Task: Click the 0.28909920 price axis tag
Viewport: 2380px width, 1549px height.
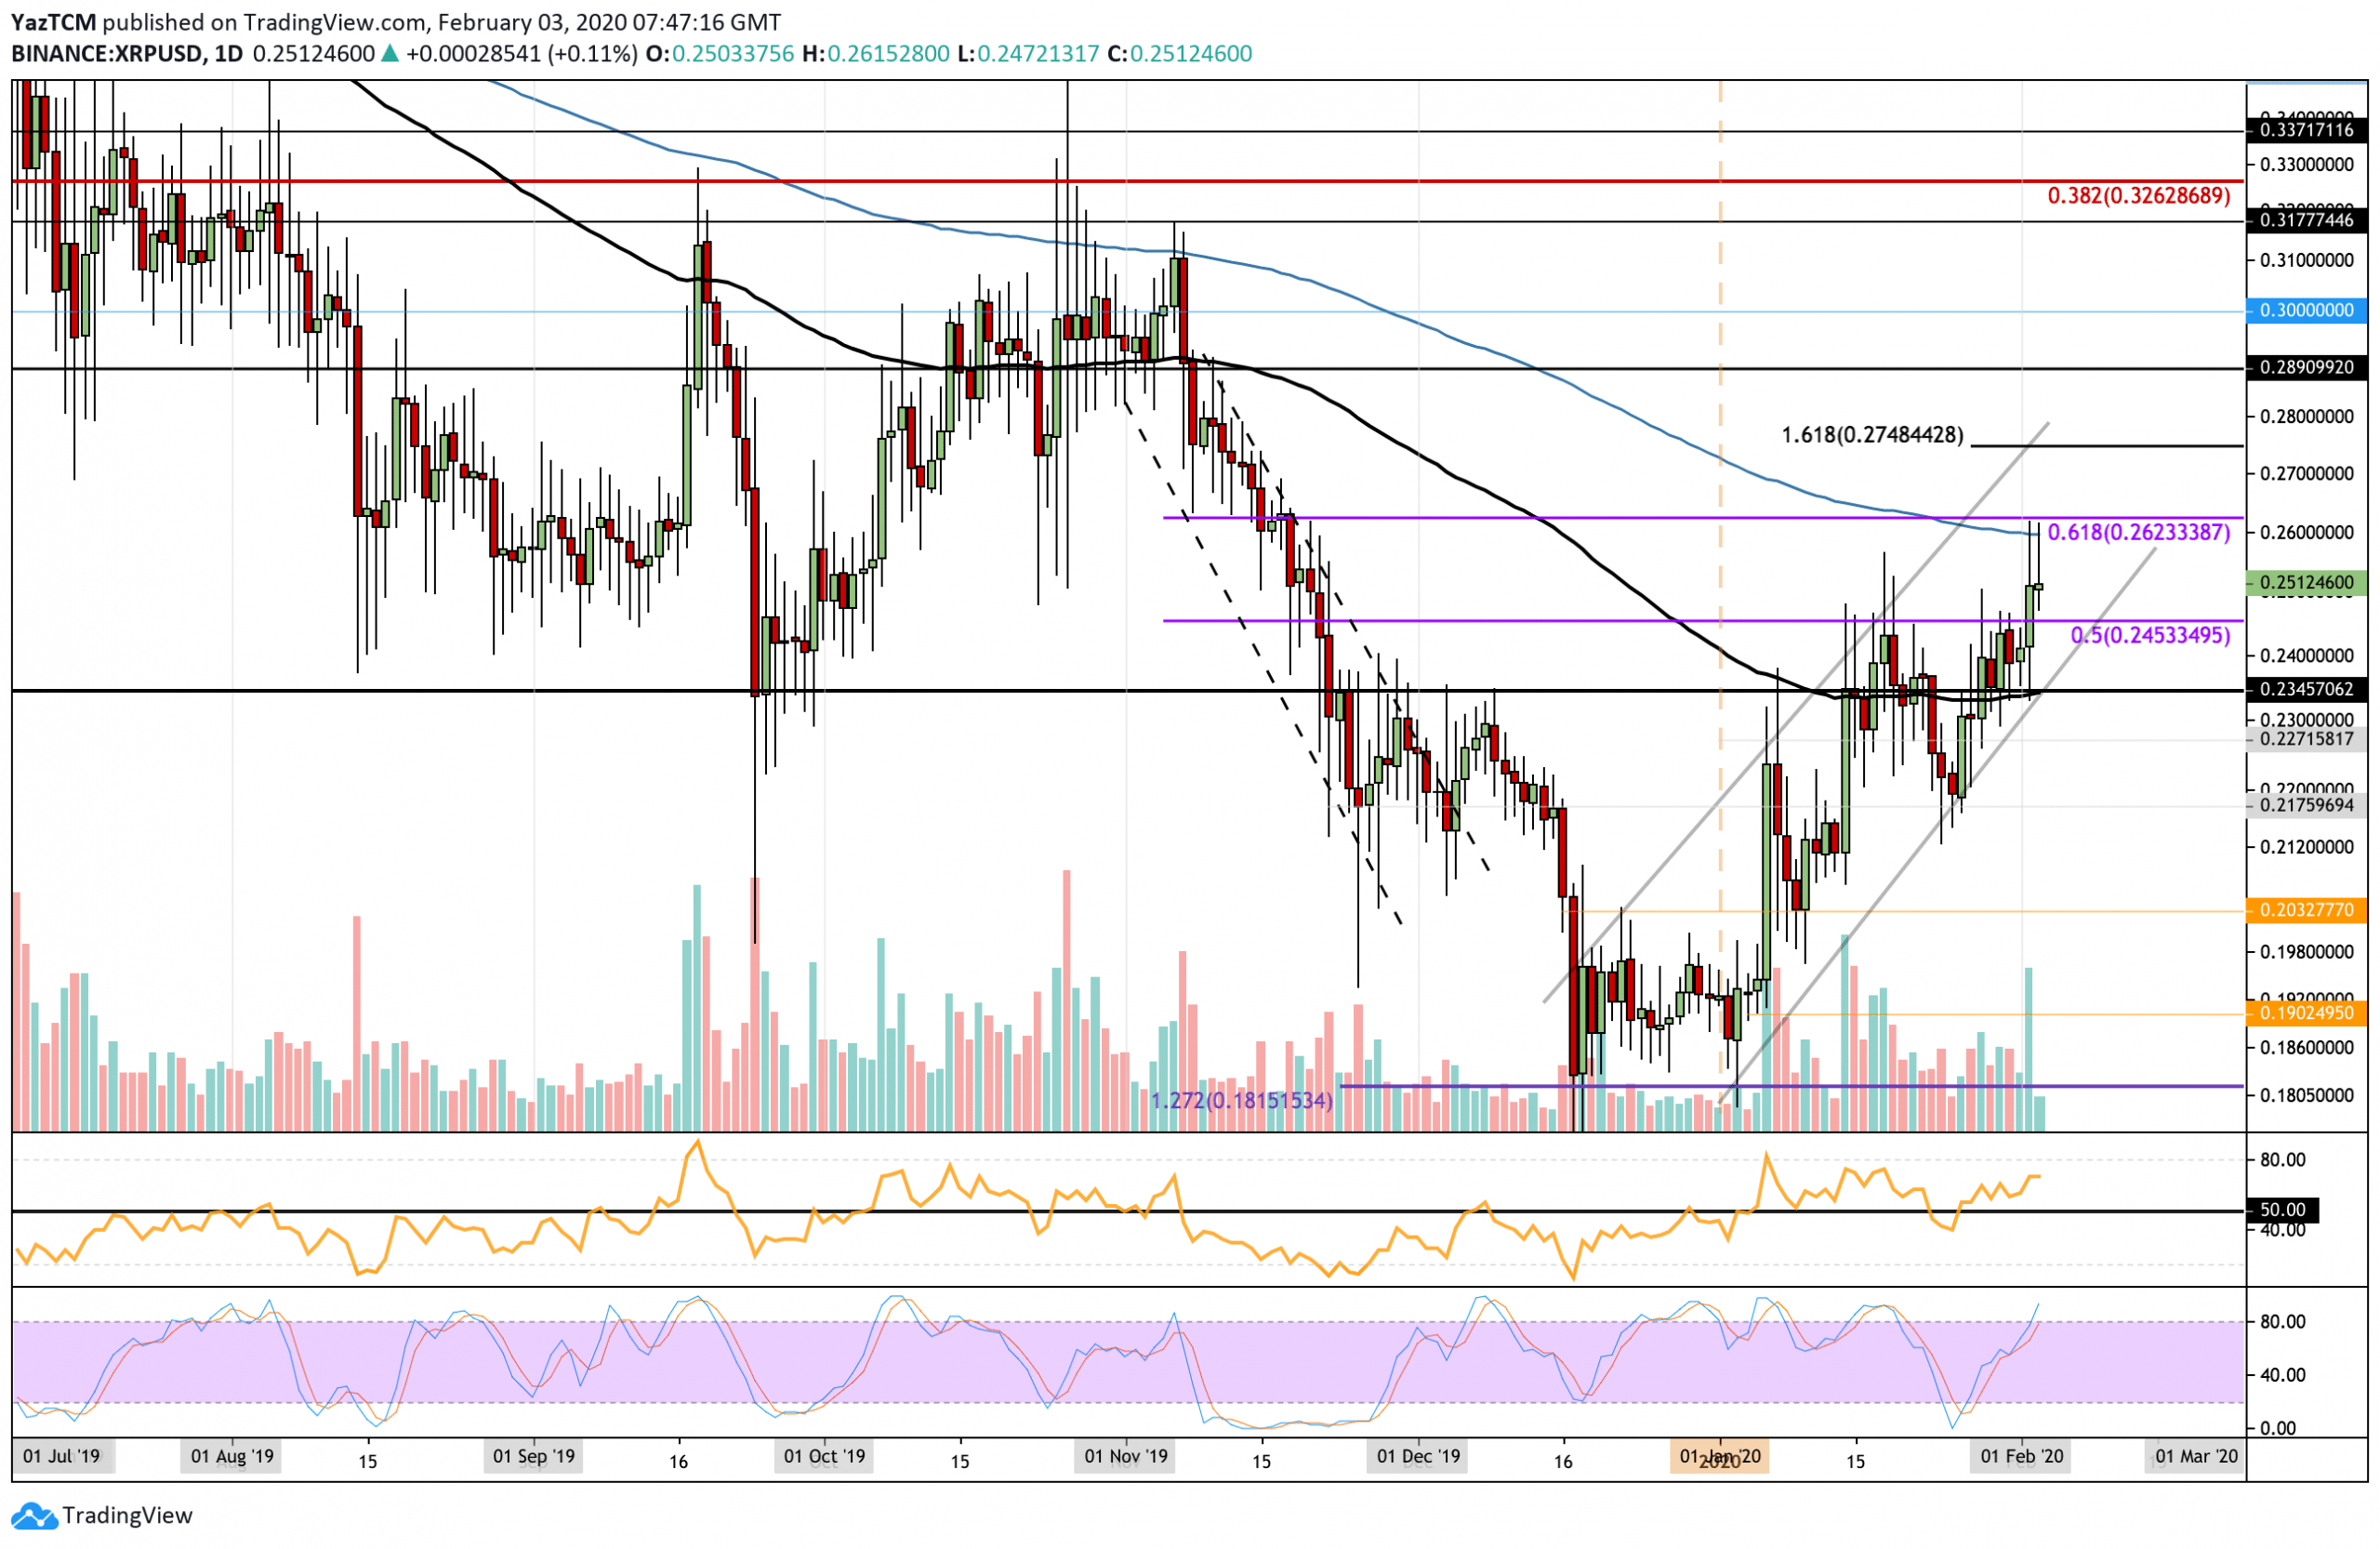Action: pos(2306,368)
